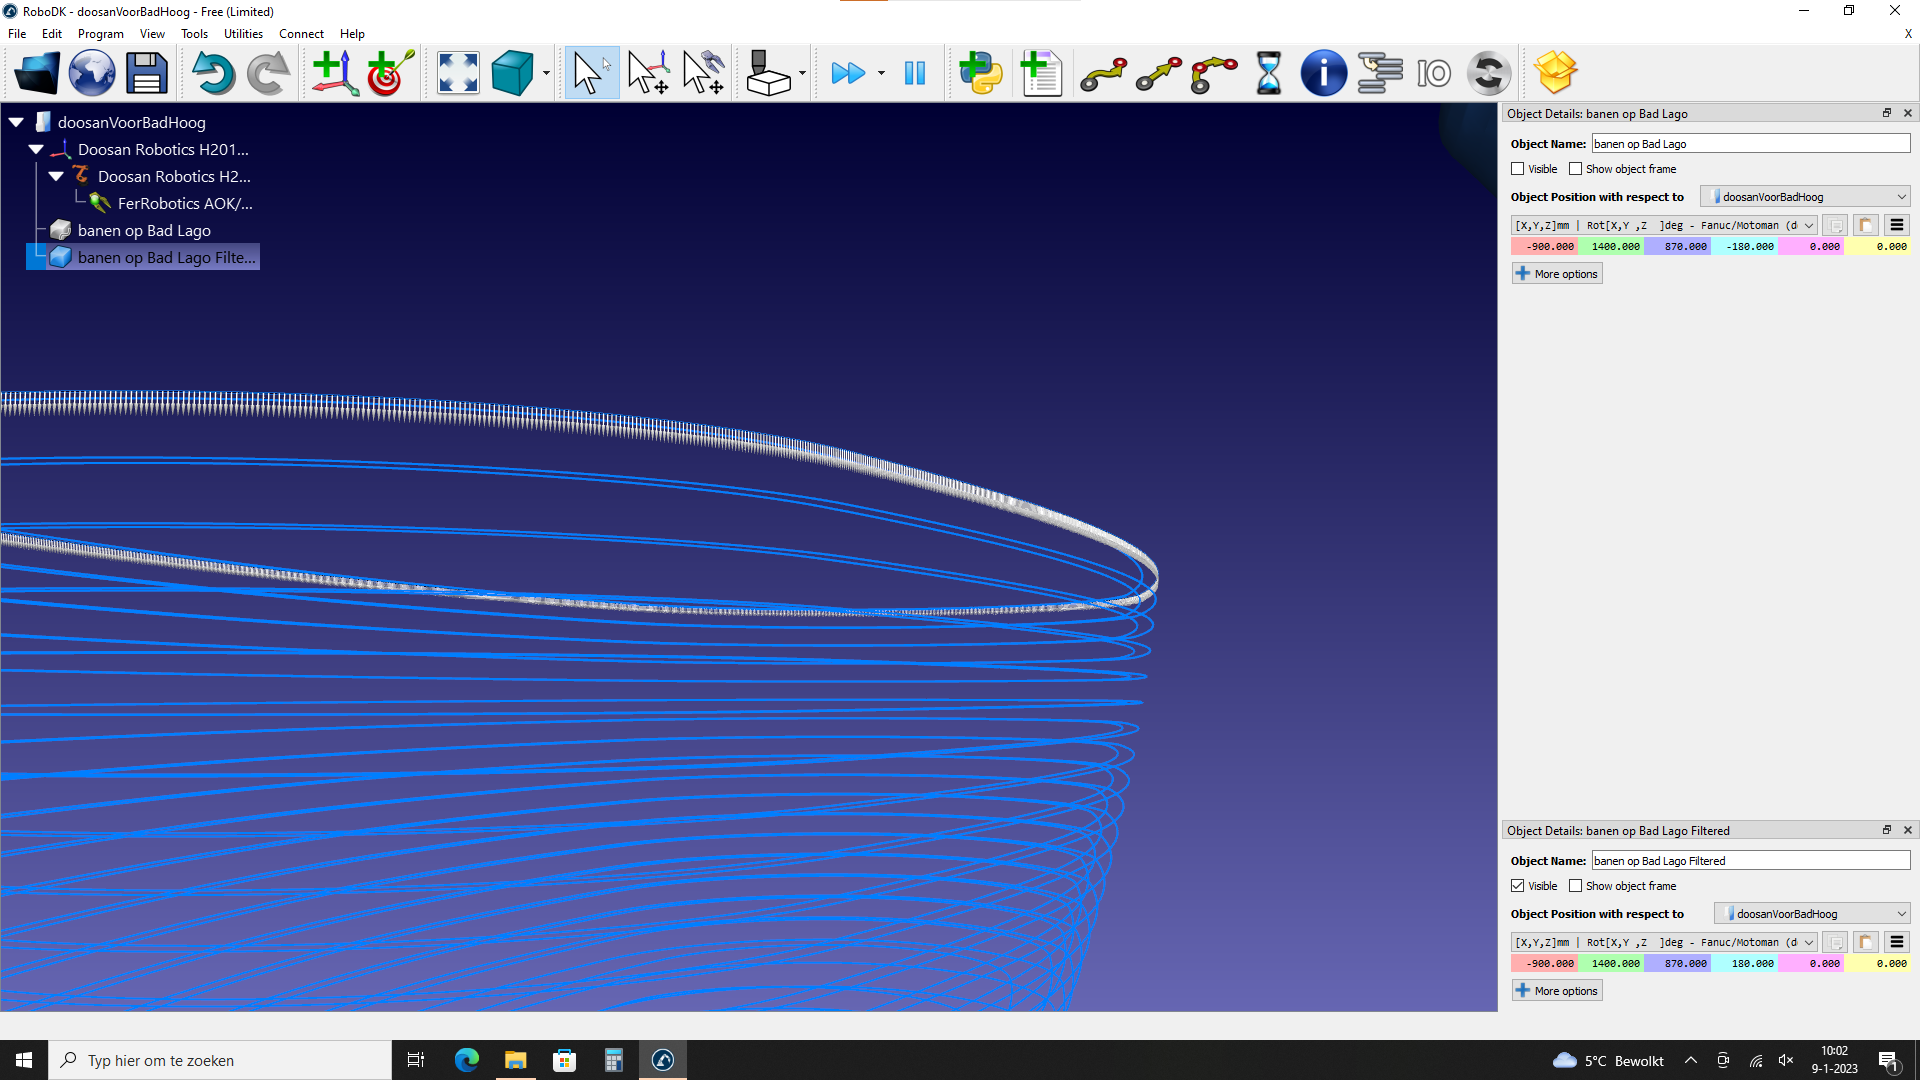
Task: Open the Python program icon
Action: coord(980,73)
